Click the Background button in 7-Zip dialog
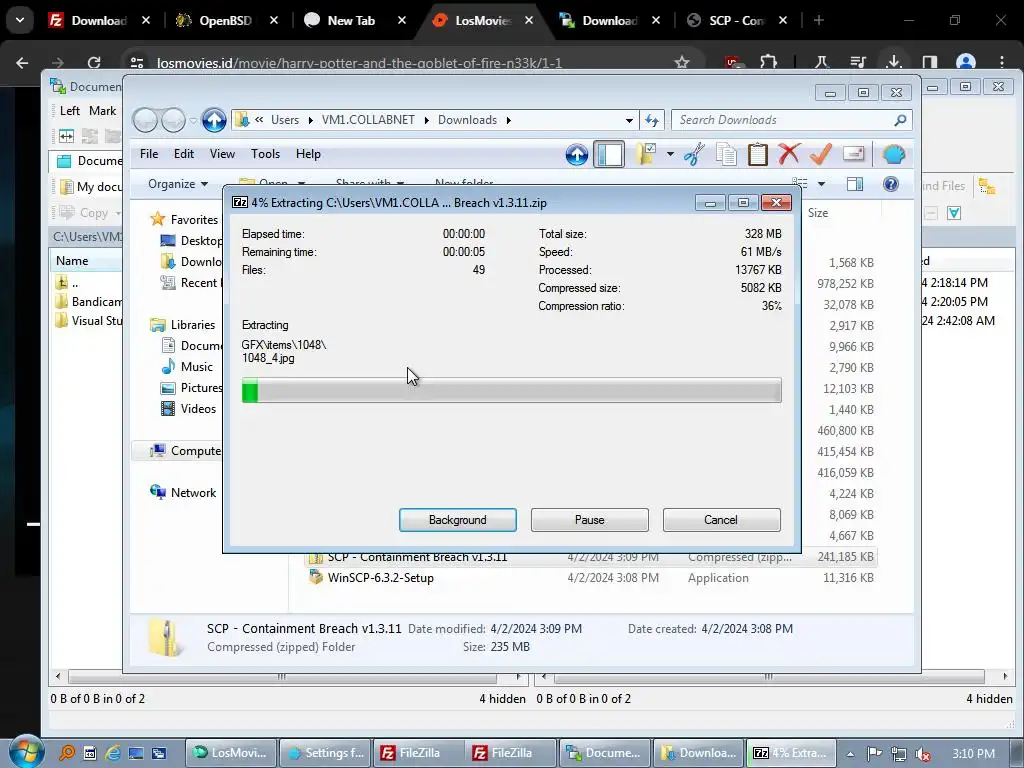This screenshot has height=768, width=1024. pos(458,520)
